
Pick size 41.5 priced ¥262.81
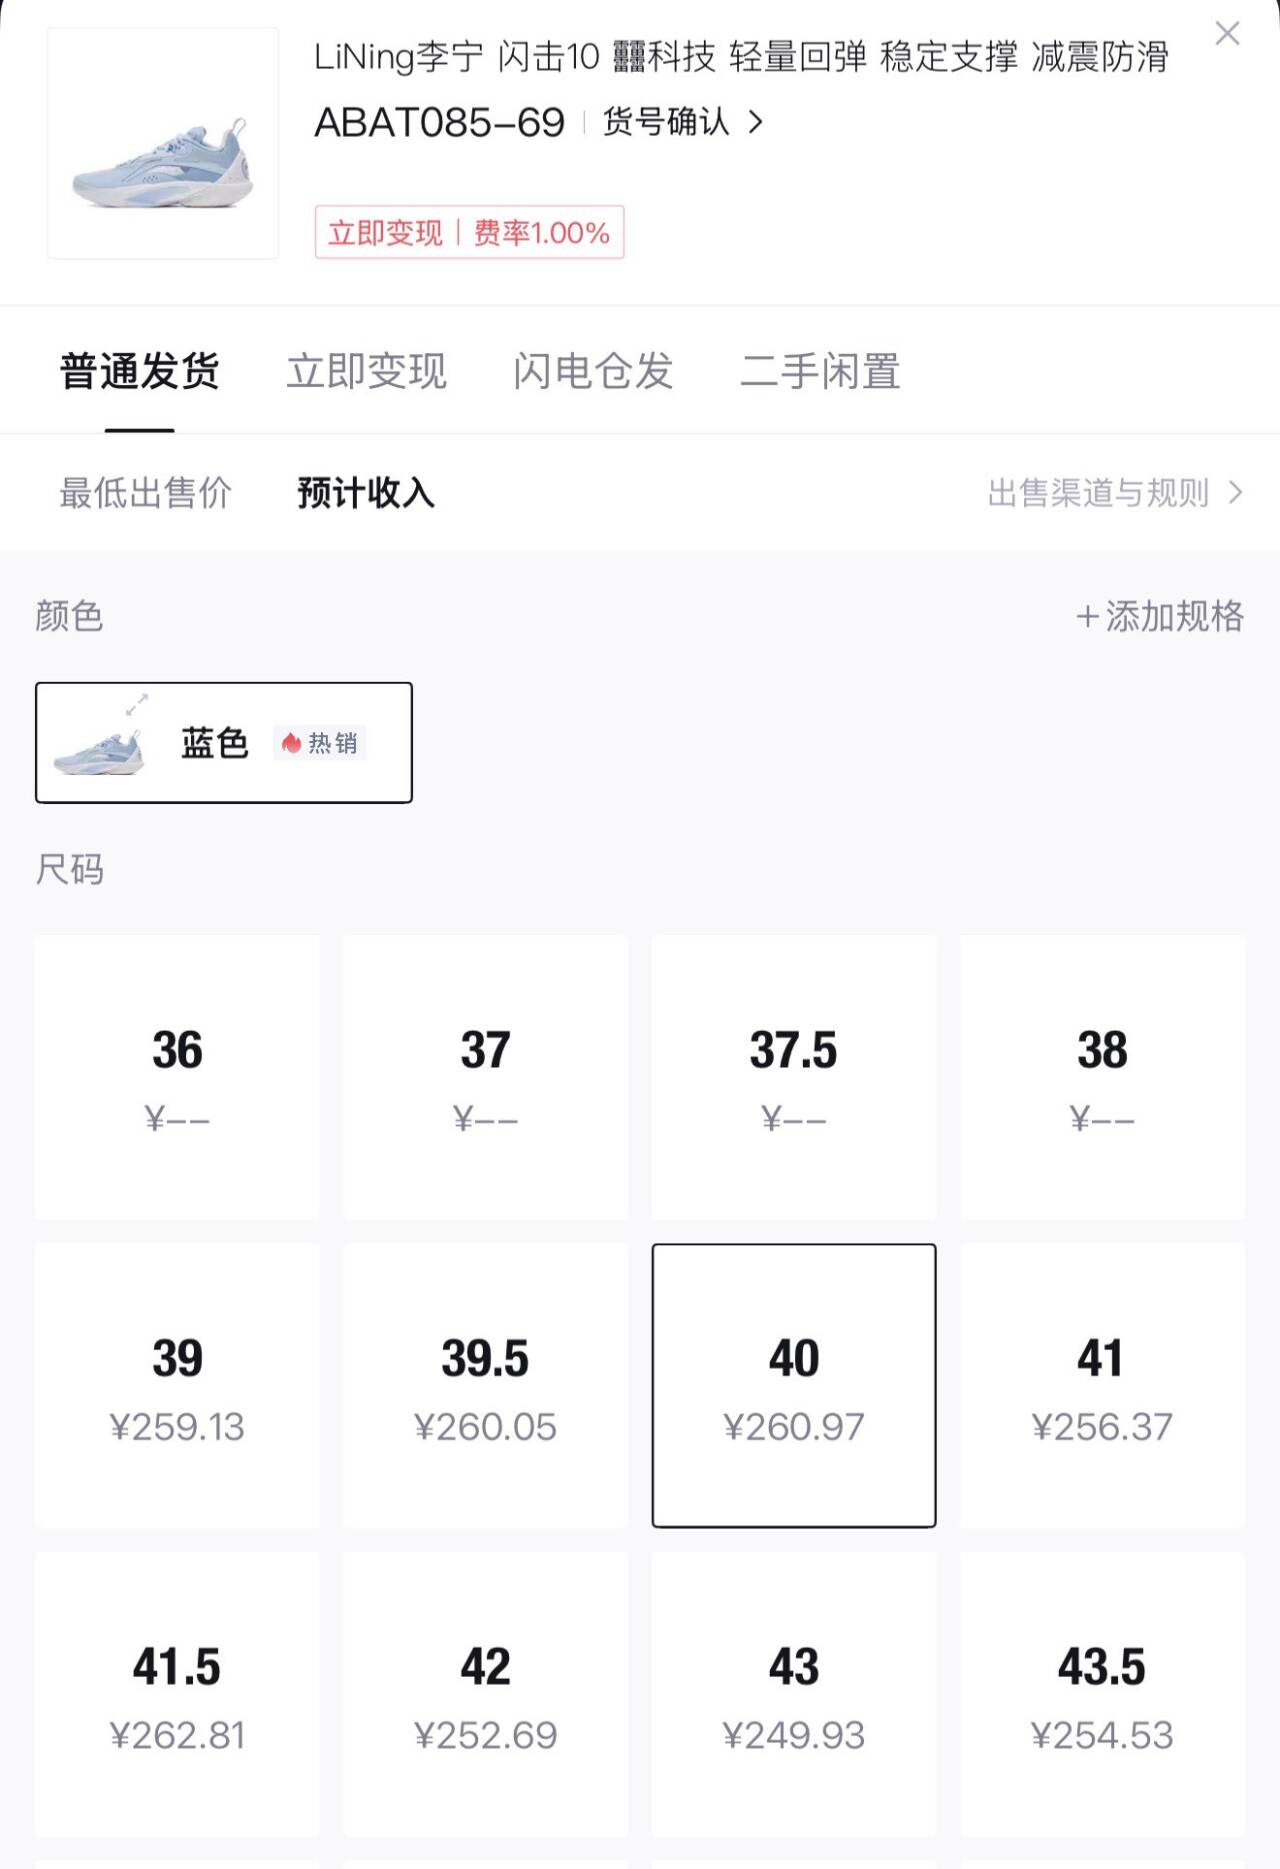tap(177, 1694)
